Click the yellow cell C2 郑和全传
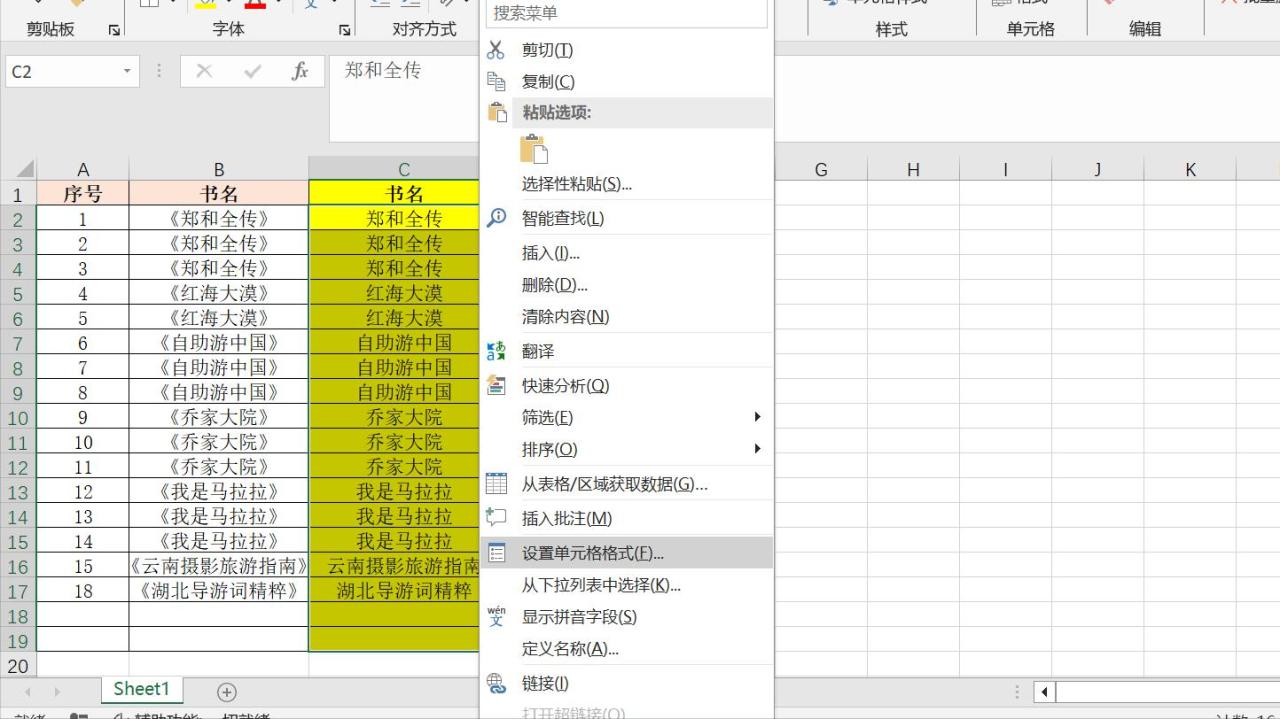The height and width of the screenshot is (719, 1280). [394, 218]
